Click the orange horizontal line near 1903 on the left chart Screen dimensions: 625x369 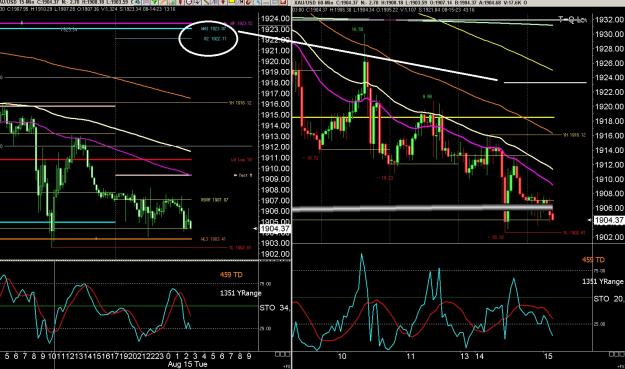pyautogui.click(x=96, y=239)
